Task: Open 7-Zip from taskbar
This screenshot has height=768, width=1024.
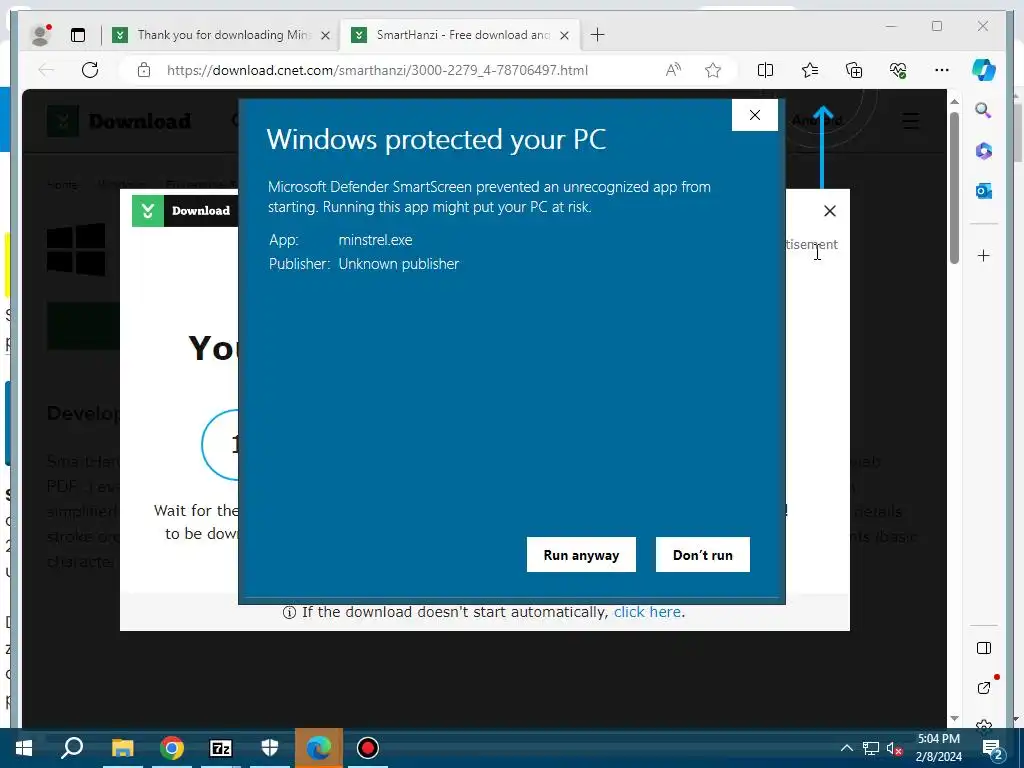Action: (x=221, y=748)
